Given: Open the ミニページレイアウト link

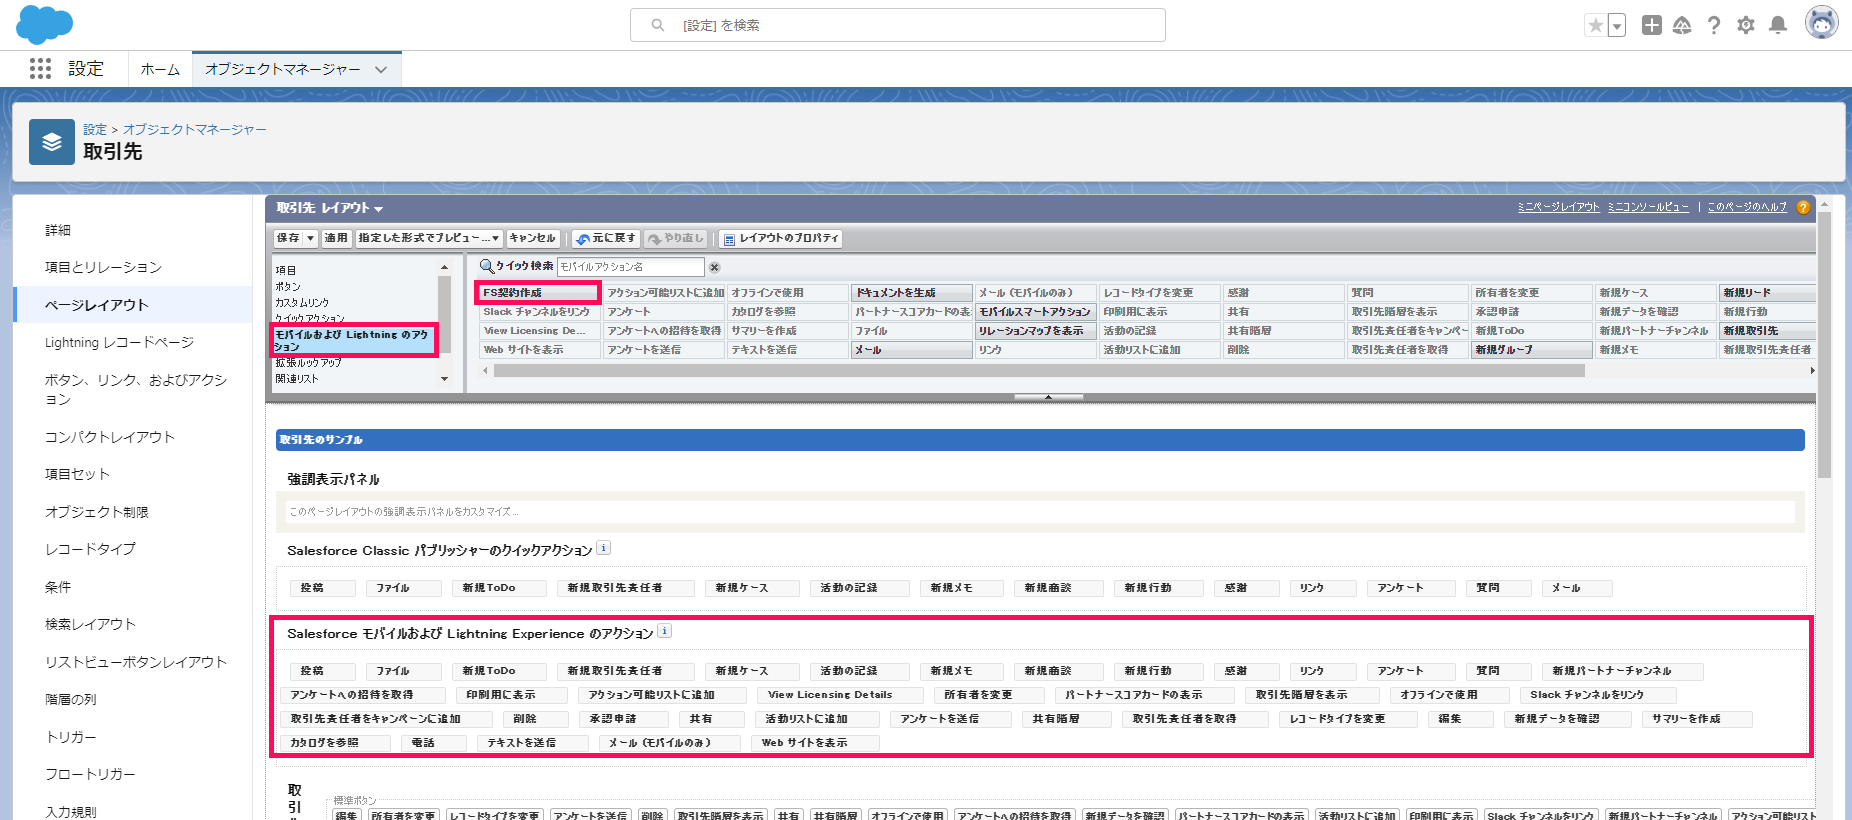Looking at the screenshot, I should tap(1558, 207).
